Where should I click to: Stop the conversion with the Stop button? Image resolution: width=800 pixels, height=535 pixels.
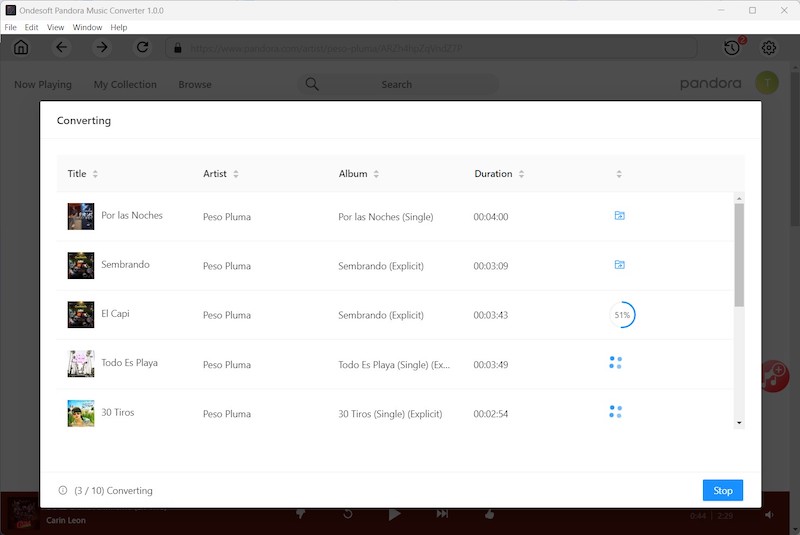(722, 490)
